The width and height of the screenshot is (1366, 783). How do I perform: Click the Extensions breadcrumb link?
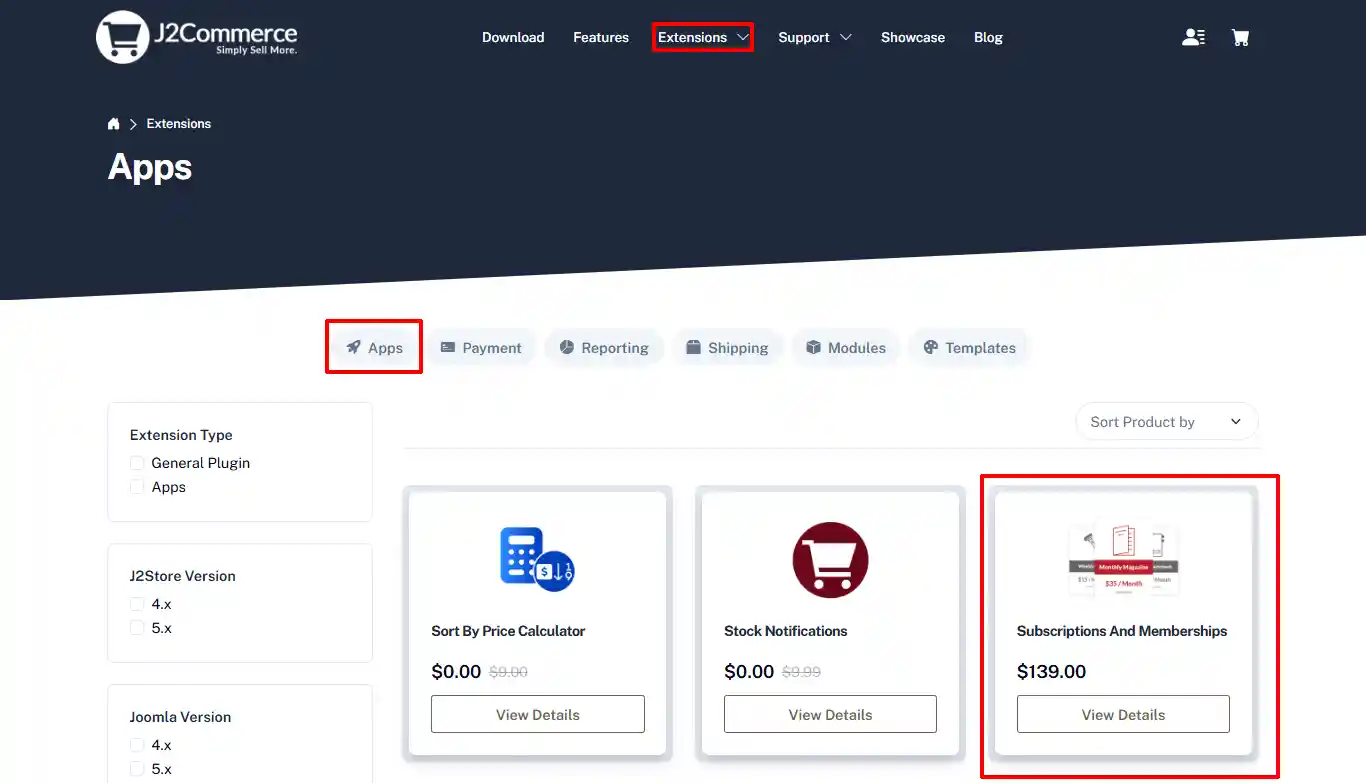point(179,124)
